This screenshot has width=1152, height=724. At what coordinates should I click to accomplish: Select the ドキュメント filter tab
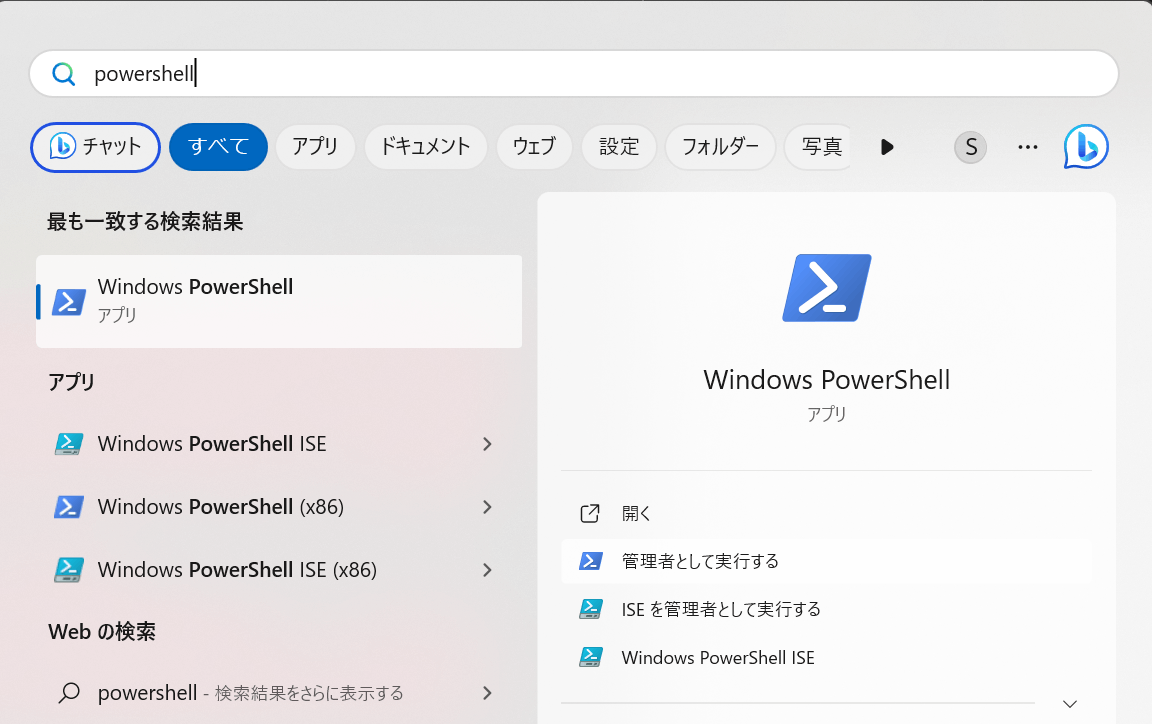[425, 147]
